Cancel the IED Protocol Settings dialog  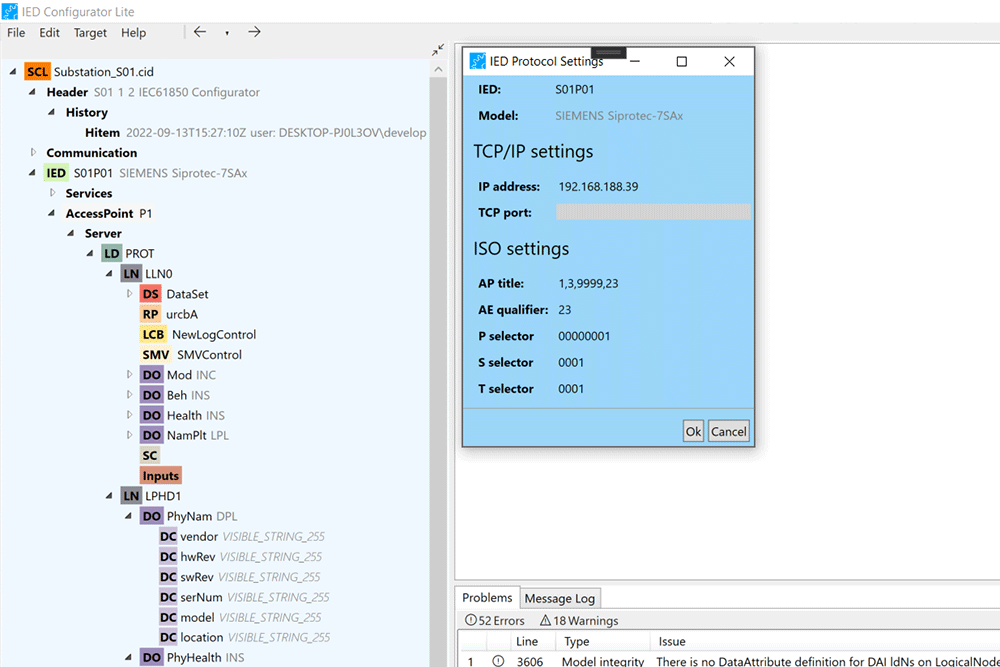point(728,432)
